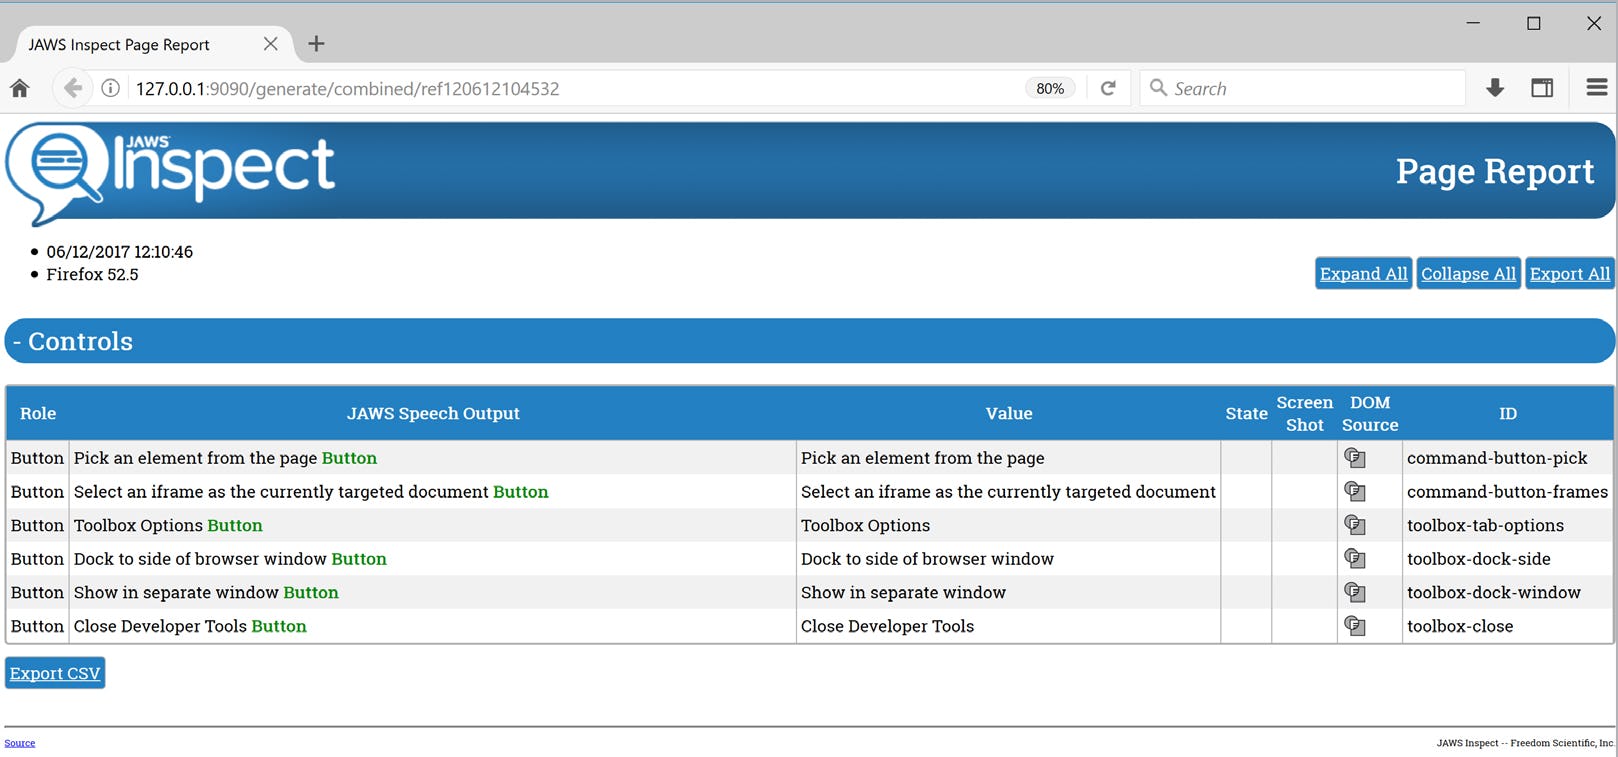
Task: Navigate back with the back arrow
Action: click(x=72, y=88)
